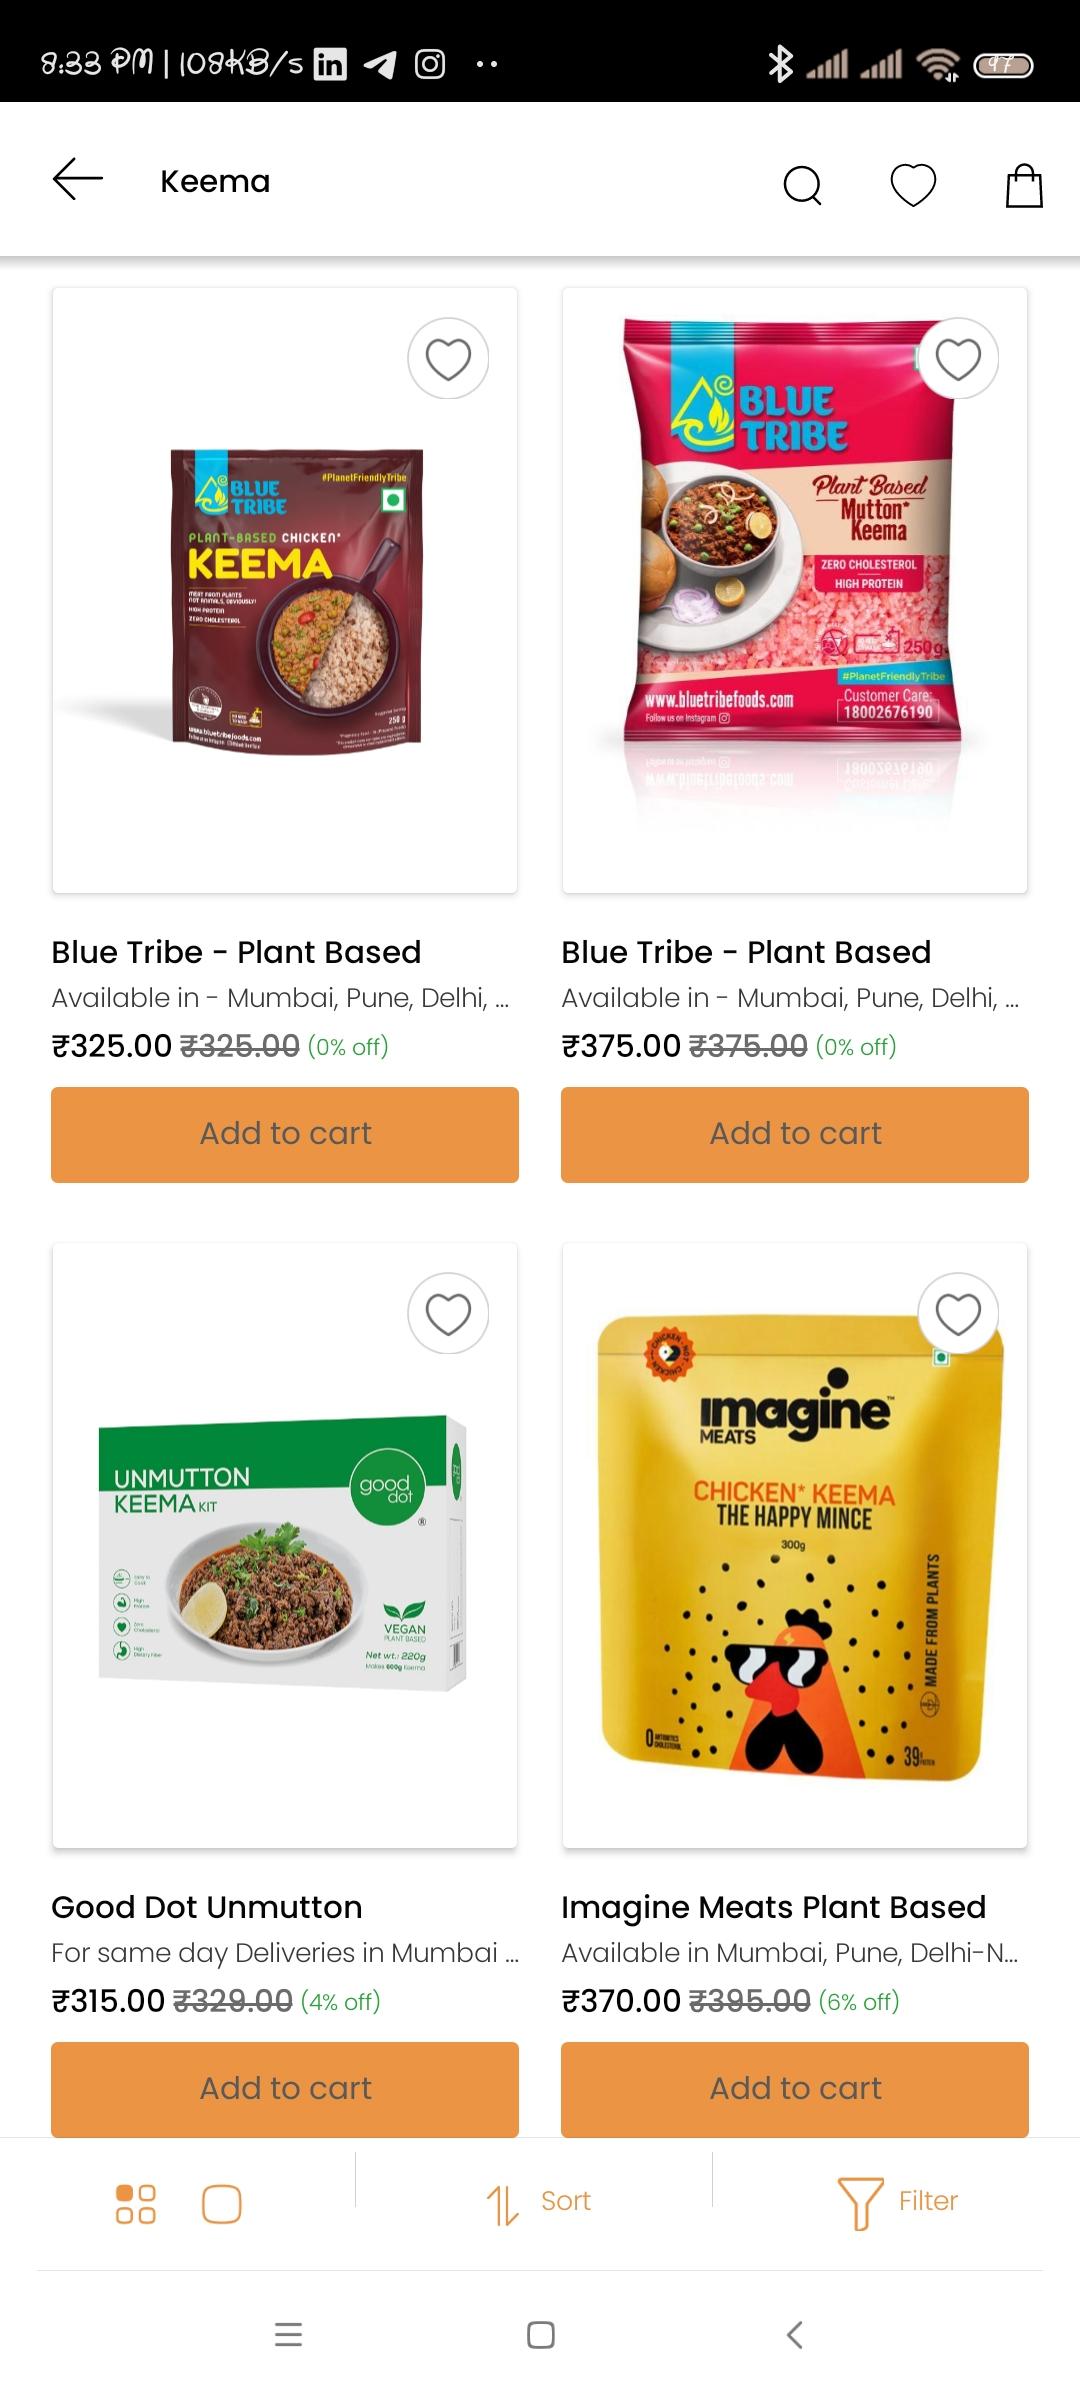
Task: Tap the Android recent apps menu icon
Action: (288, 2335)
